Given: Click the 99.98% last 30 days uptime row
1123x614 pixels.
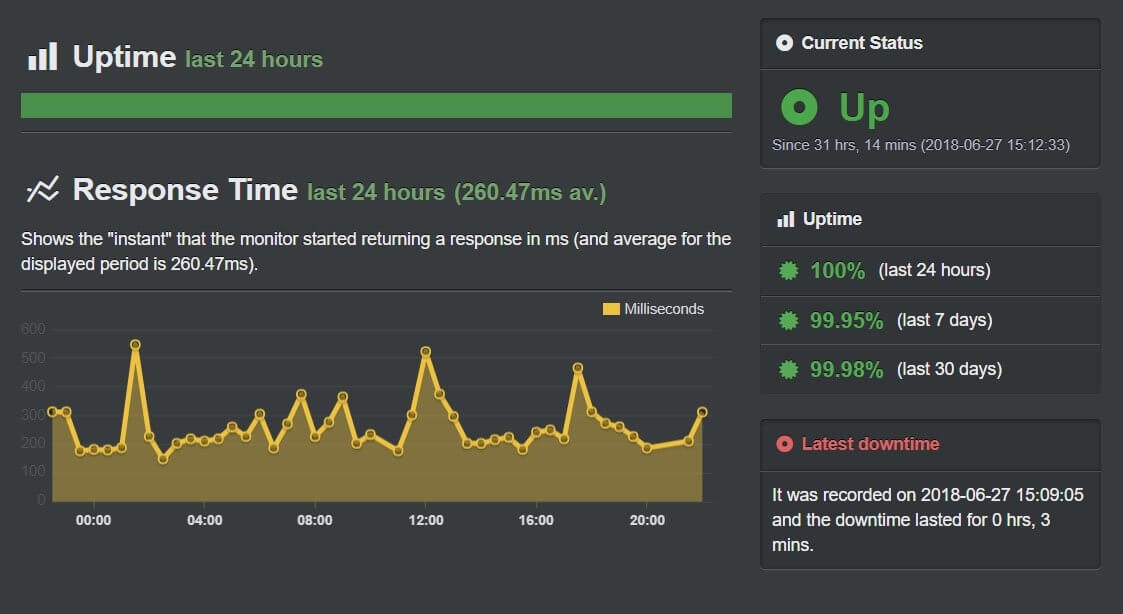Looking at the screenshot, I should click(930, 369).
